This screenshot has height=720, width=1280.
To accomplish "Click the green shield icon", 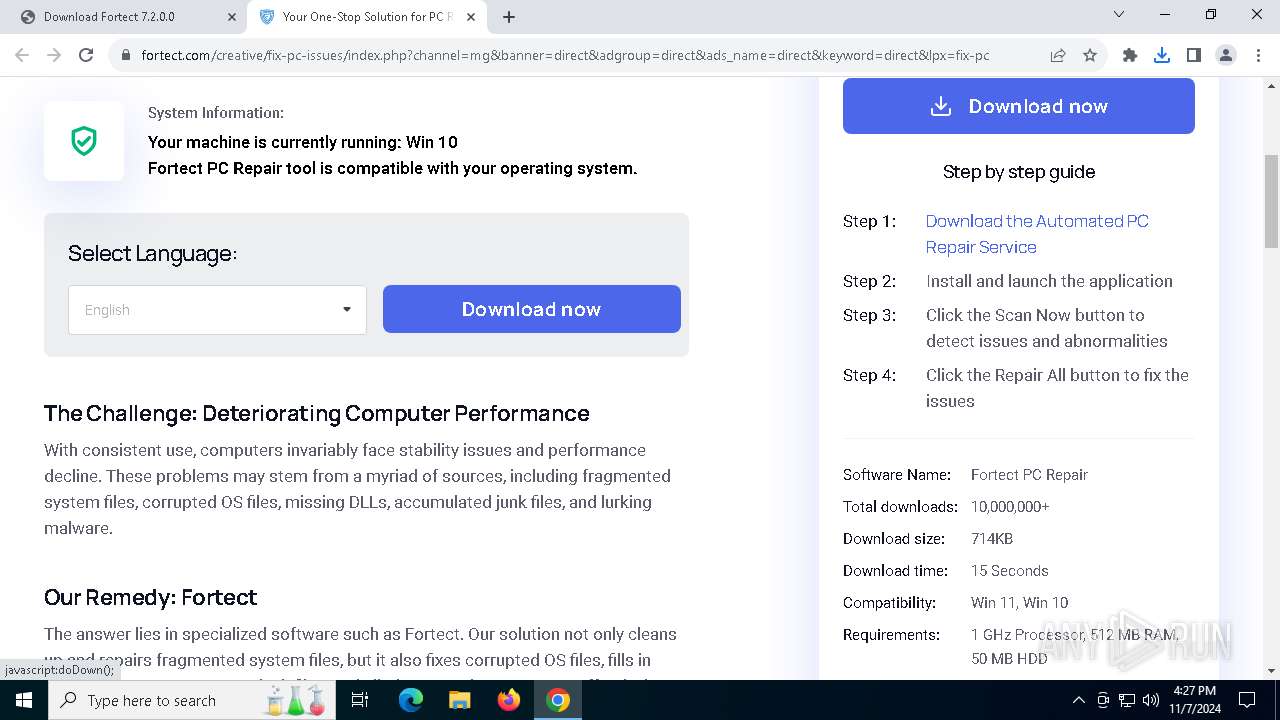I will pyautogui.click(x=84, y=141).
